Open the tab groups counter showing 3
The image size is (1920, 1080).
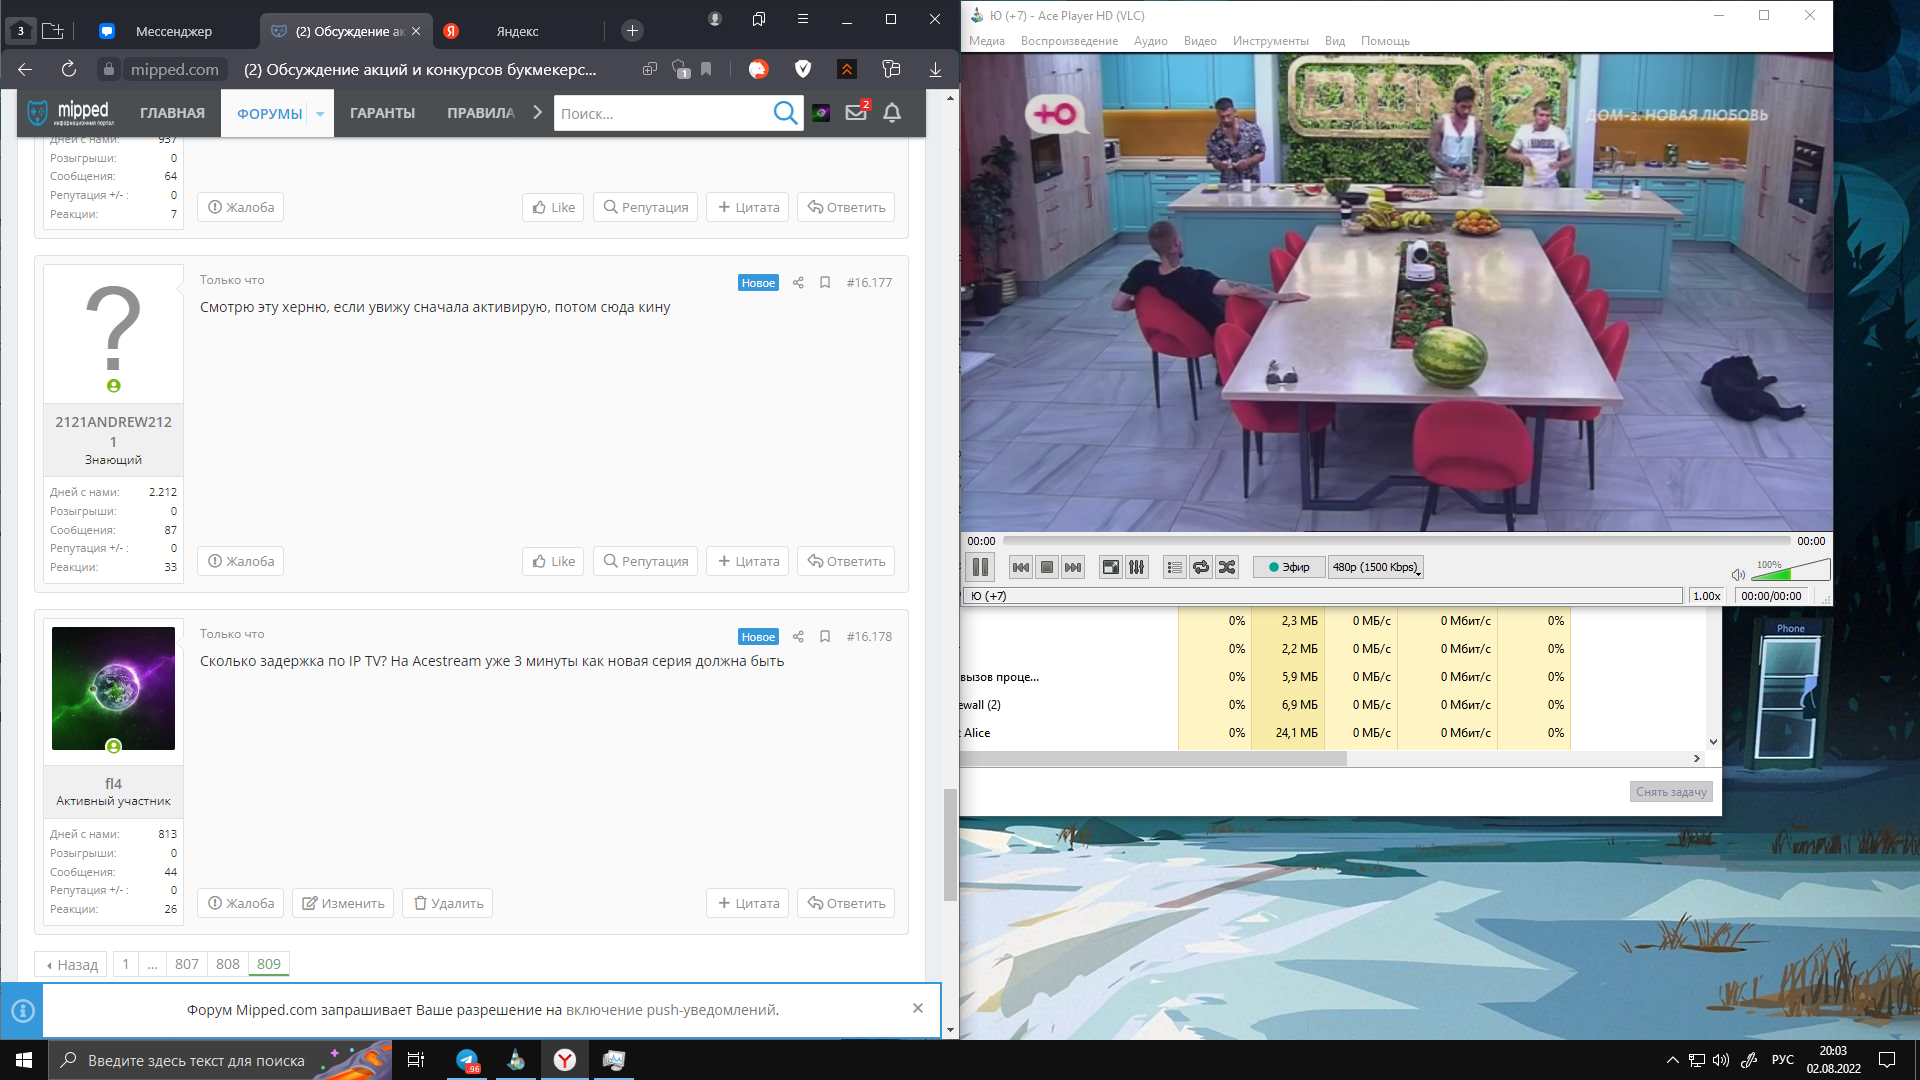(20, 31)
